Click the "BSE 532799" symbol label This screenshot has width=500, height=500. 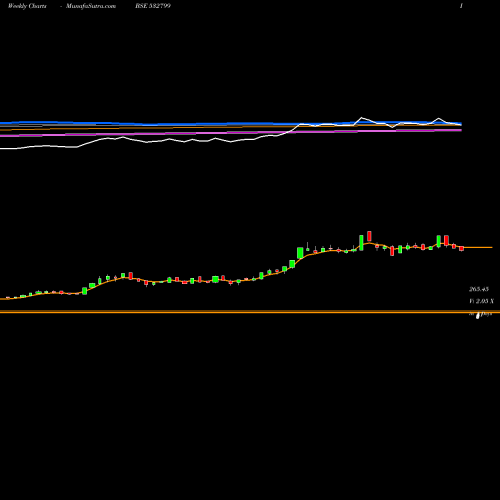(x=153, y=6)
